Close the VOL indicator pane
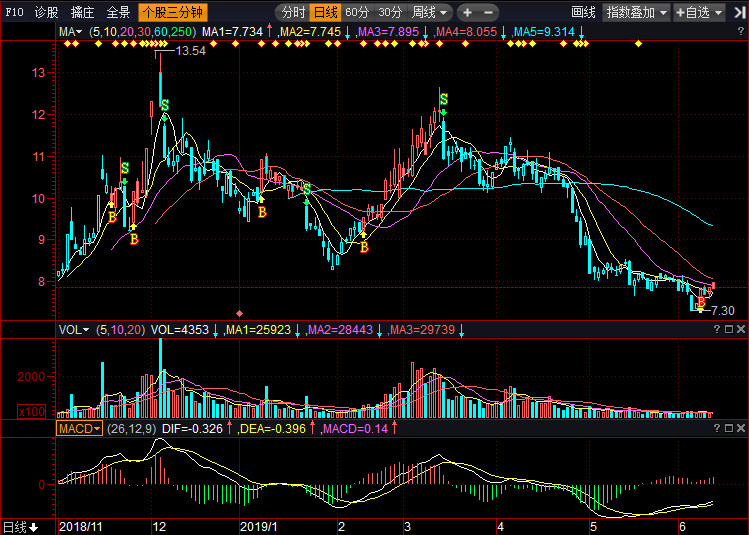The width and height of the screenshot is (749, 535). pos(741,329)
